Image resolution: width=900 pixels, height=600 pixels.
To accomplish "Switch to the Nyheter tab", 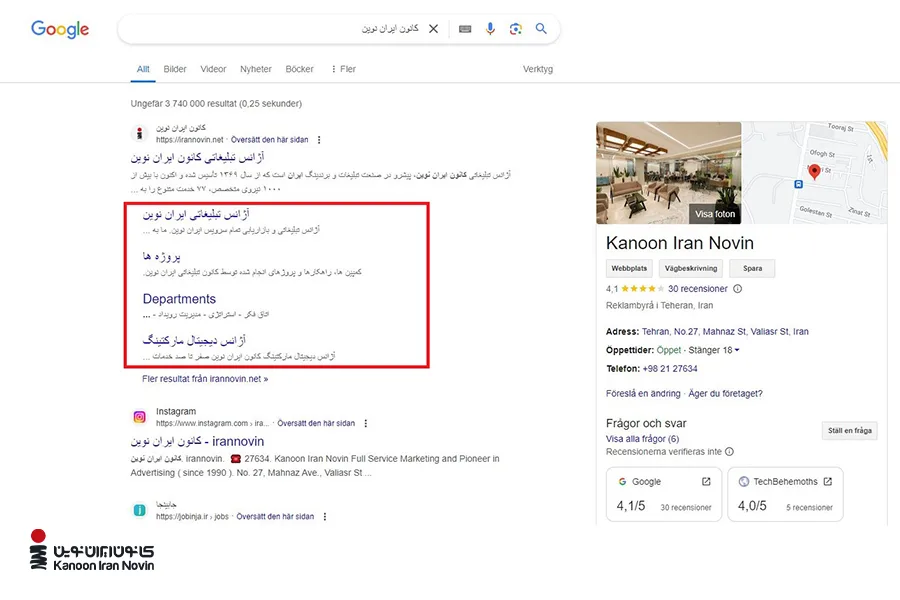I will [x=256, y=69].
